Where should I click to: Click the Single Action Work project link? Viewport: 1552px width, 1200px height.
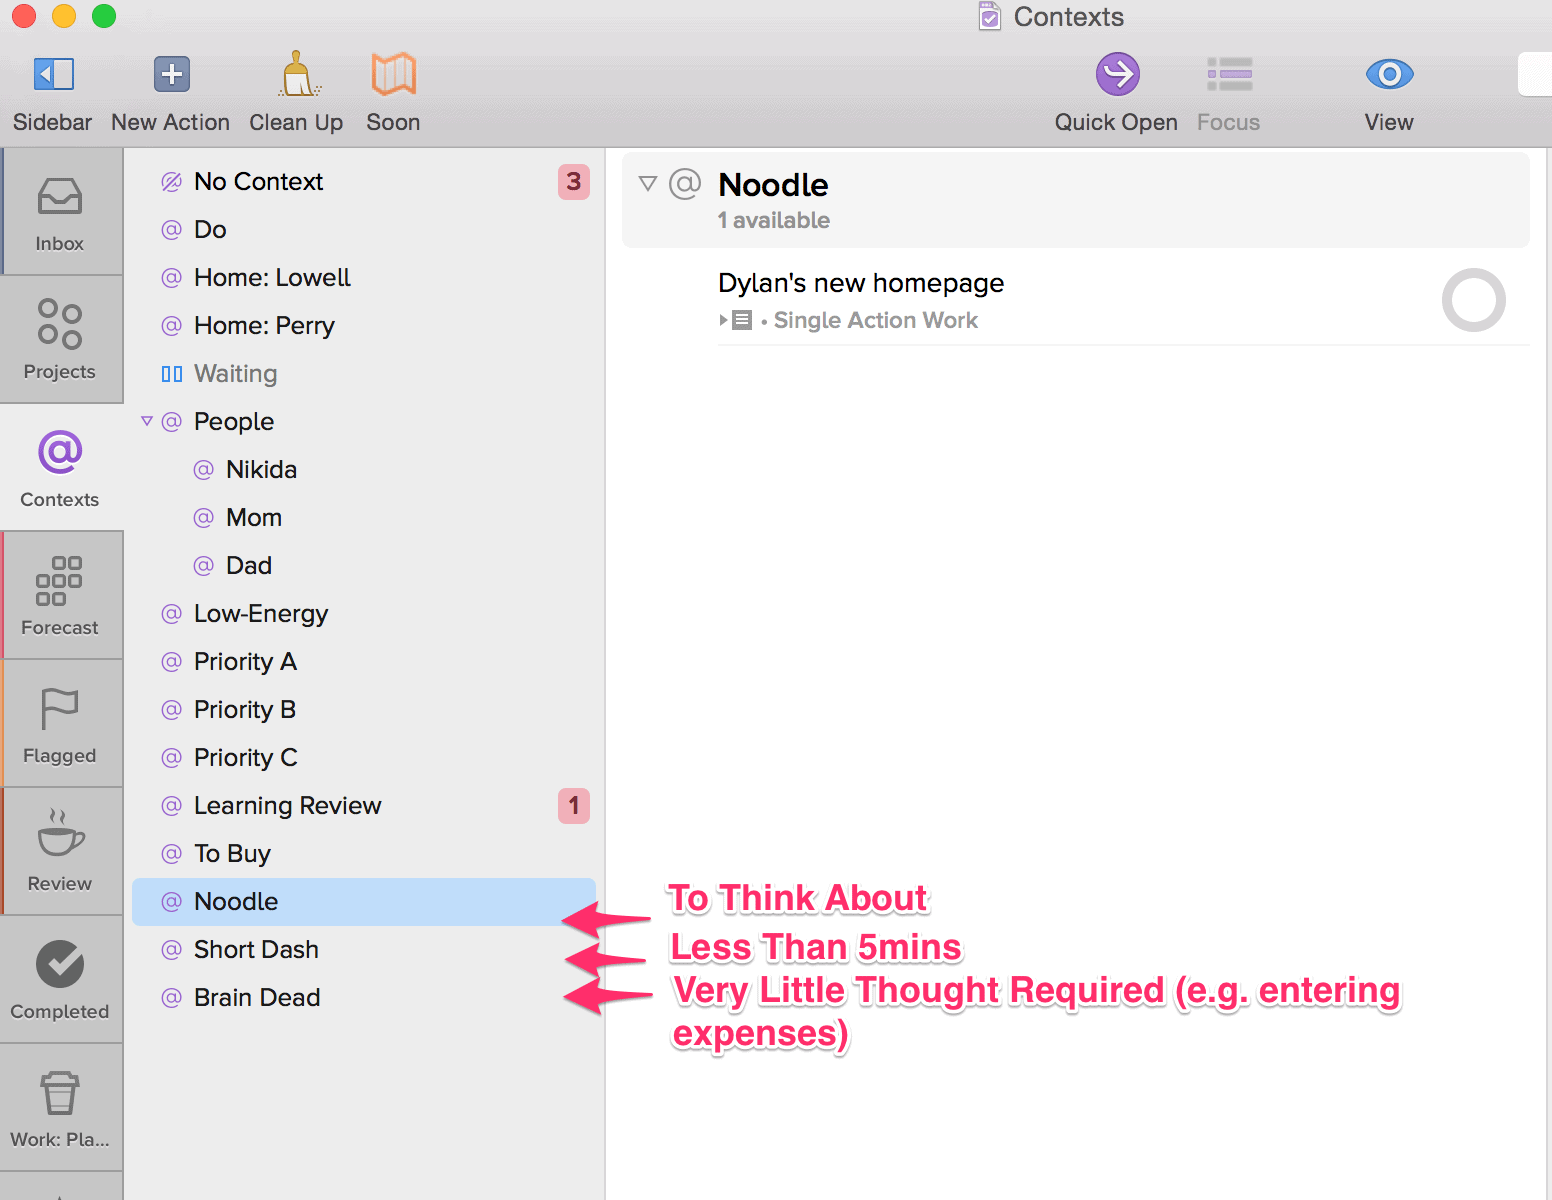[876, 320]
